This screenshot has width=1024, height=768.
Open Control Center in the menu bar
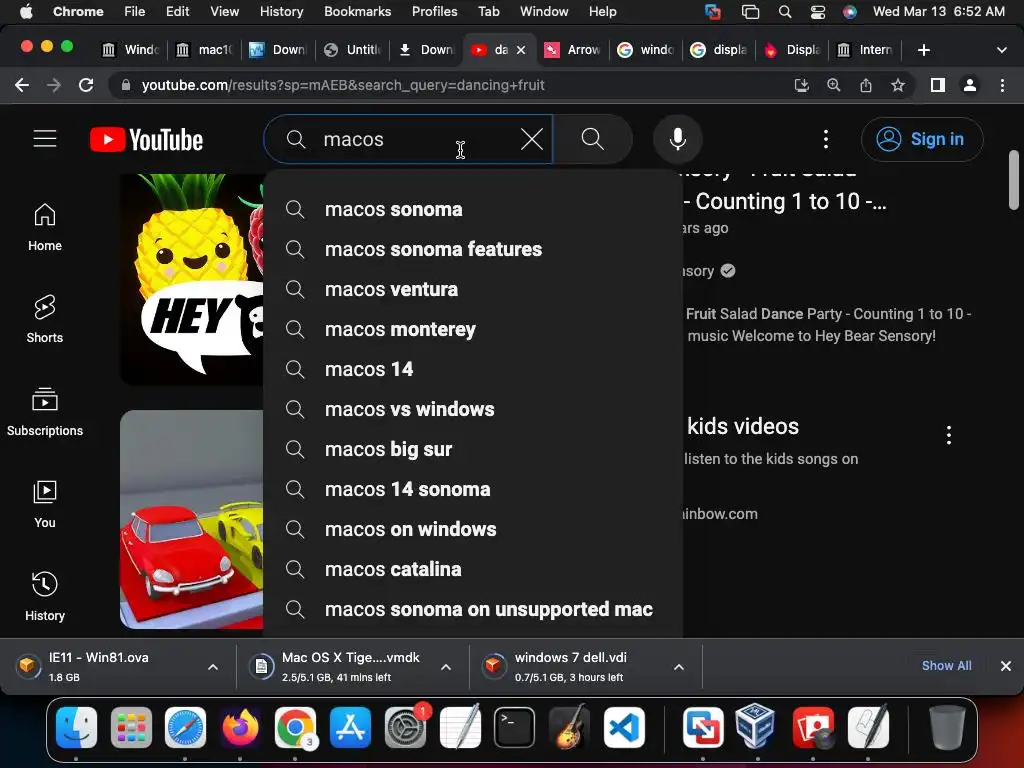(818, 12)
